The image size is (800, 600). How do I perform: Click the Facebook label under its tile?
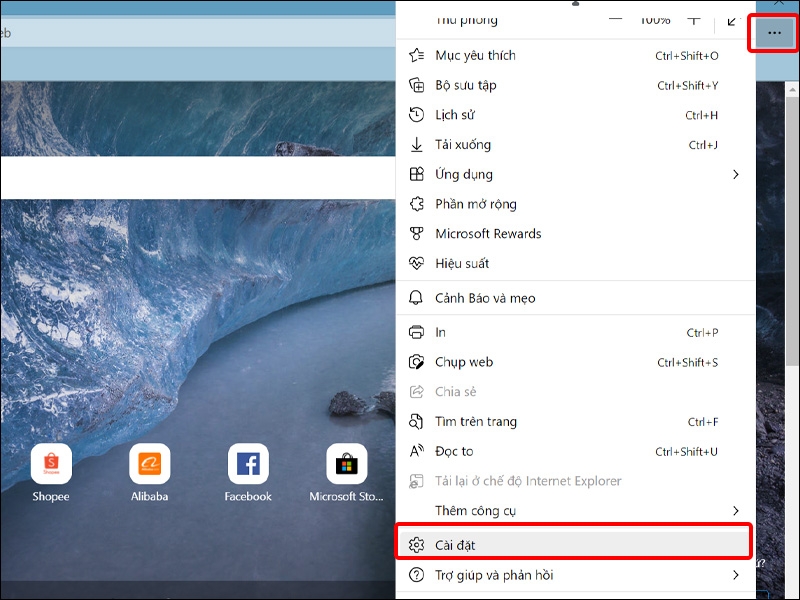(x=248, y=496)
